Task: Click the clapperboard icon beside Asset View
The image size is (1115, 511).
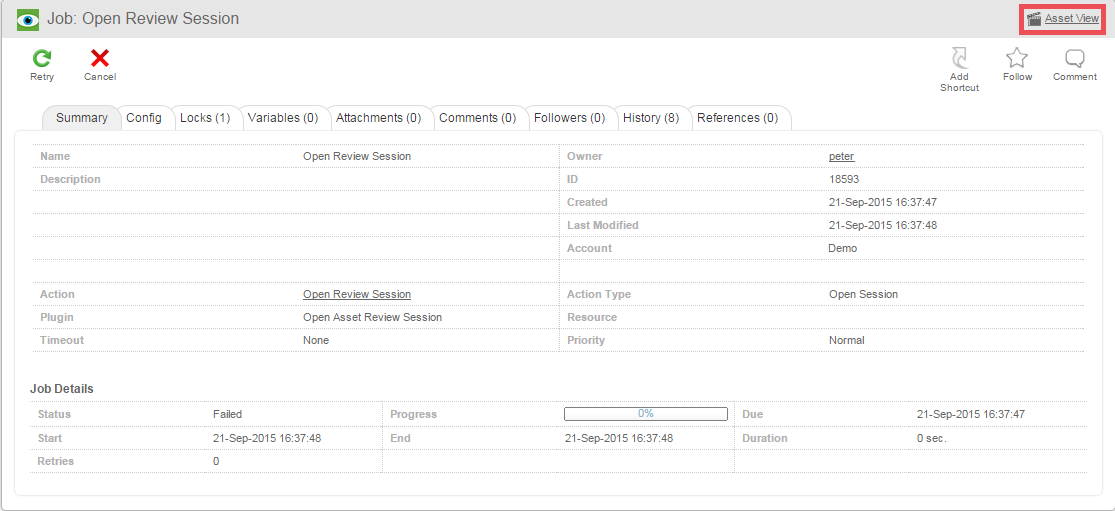Action: pos(1034,19)
